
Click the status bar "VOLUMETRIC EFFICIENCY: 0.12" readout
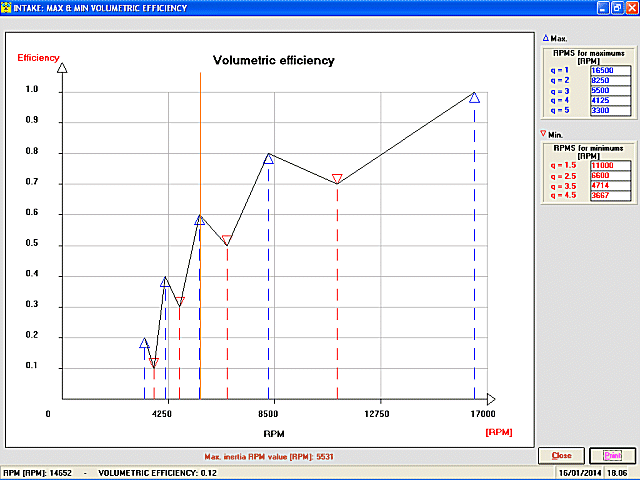(158, 473)
